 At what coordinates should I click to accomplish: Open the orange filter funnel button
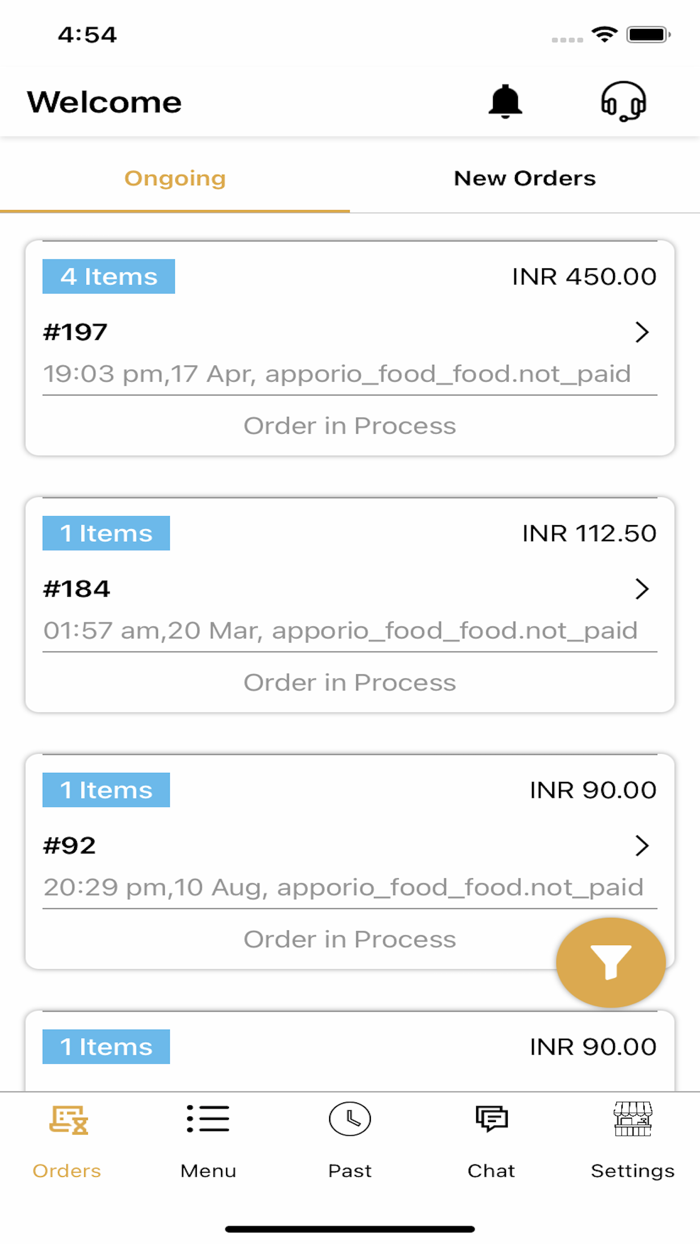click(610, 962)
